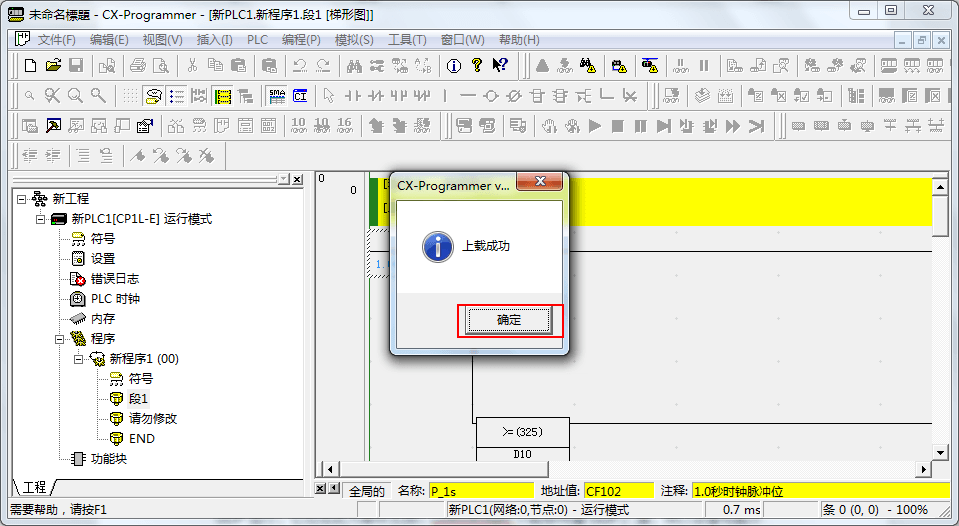Open the project pane dropdown arrow
Viewport: 959px width, 526px height.
[x=284, y=179]
